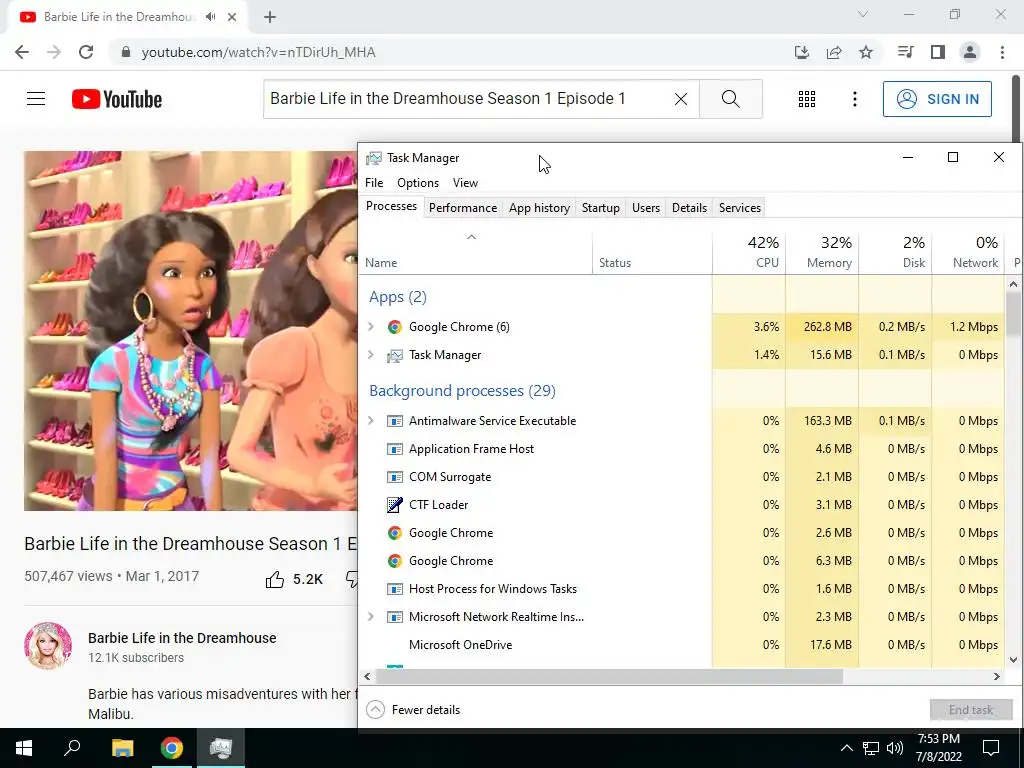Click Chrome forward navigation arrow
The width and height of the screenshot is (1024, 768).
pyautogui.click(x=54, y=52)
